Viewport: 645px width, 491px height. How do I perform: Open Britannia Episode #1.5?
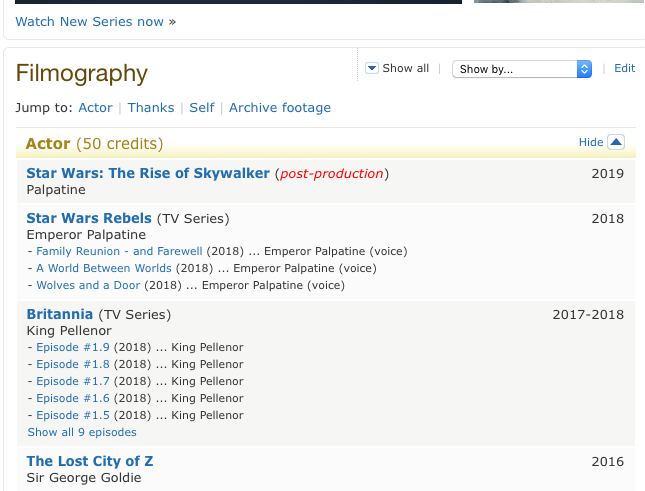coord(73,415)
